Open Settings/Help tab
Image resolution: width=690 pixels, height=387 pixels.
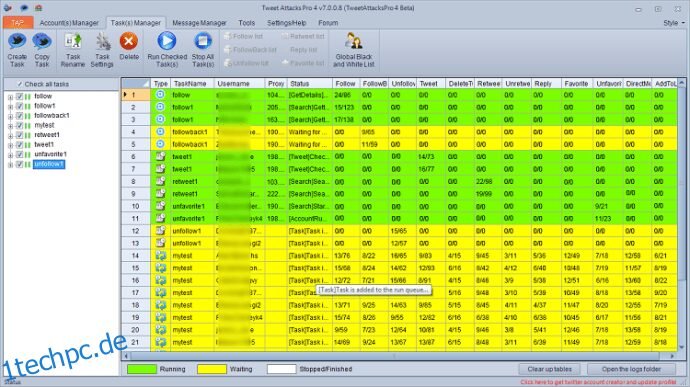pos(286,23)
